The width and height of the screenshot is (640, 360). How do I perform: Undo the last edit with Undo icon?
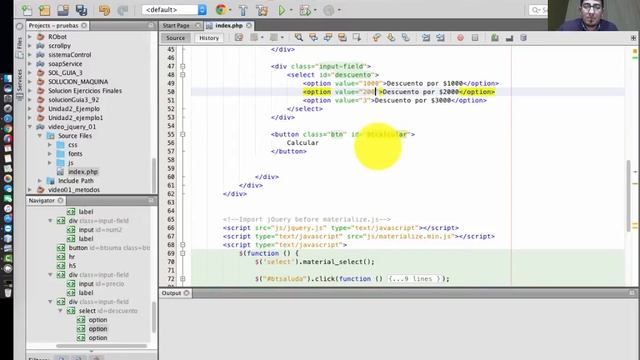click(x=104, y=10)
